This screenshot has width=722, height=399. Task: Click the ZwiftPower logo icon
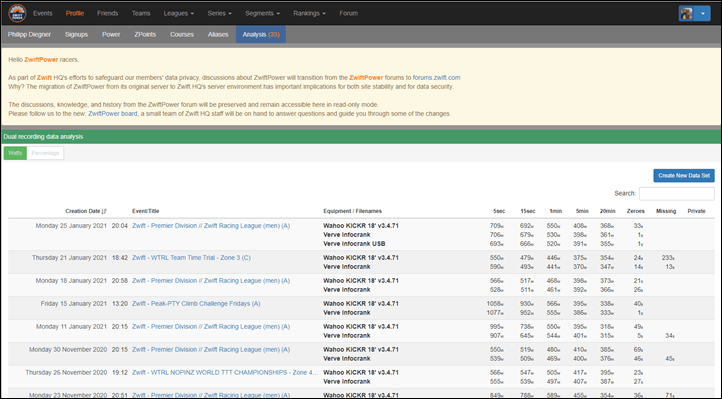pyautogui.click(x=17, y=13)
